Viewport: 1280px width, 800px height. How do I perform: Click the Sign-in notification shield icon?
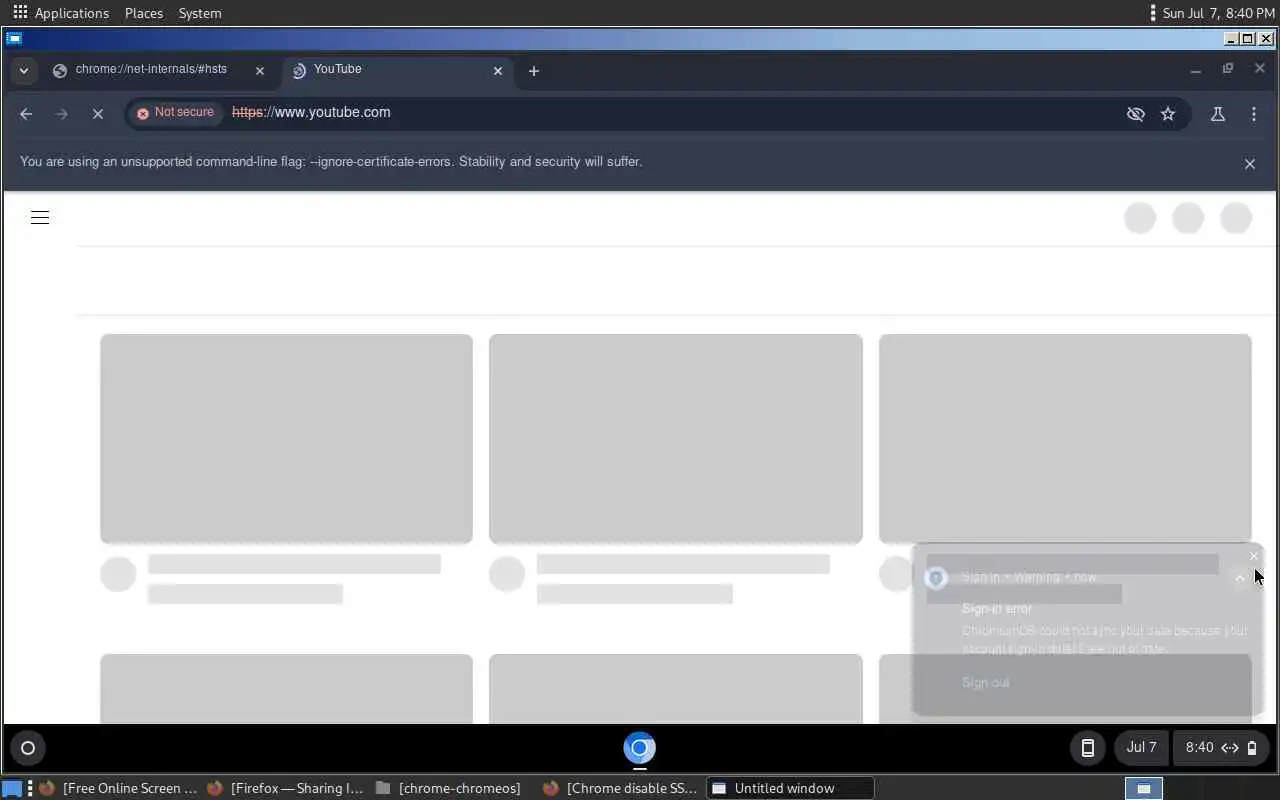click(x=936, y=578)
